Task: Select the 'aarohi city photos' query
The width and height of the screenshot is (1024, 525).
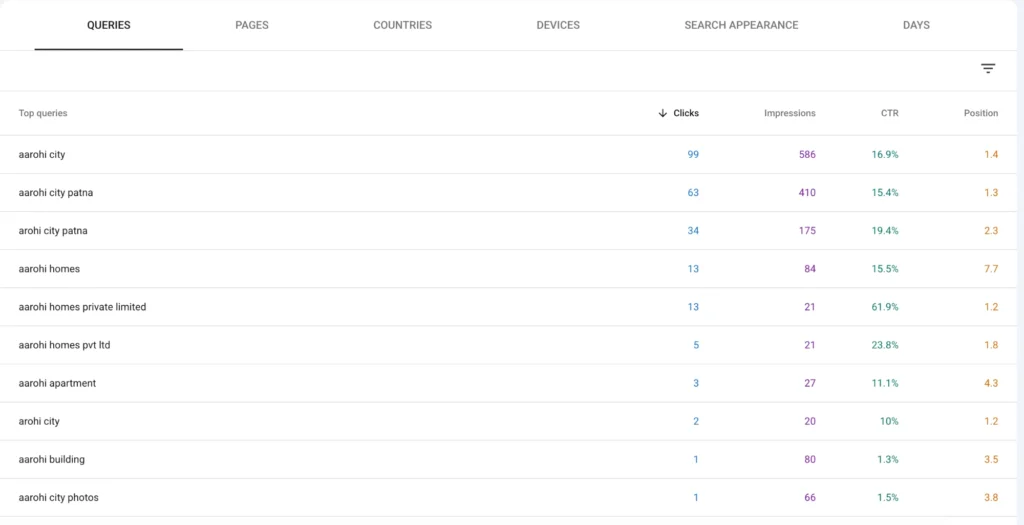Action: [x=58, y=498]
